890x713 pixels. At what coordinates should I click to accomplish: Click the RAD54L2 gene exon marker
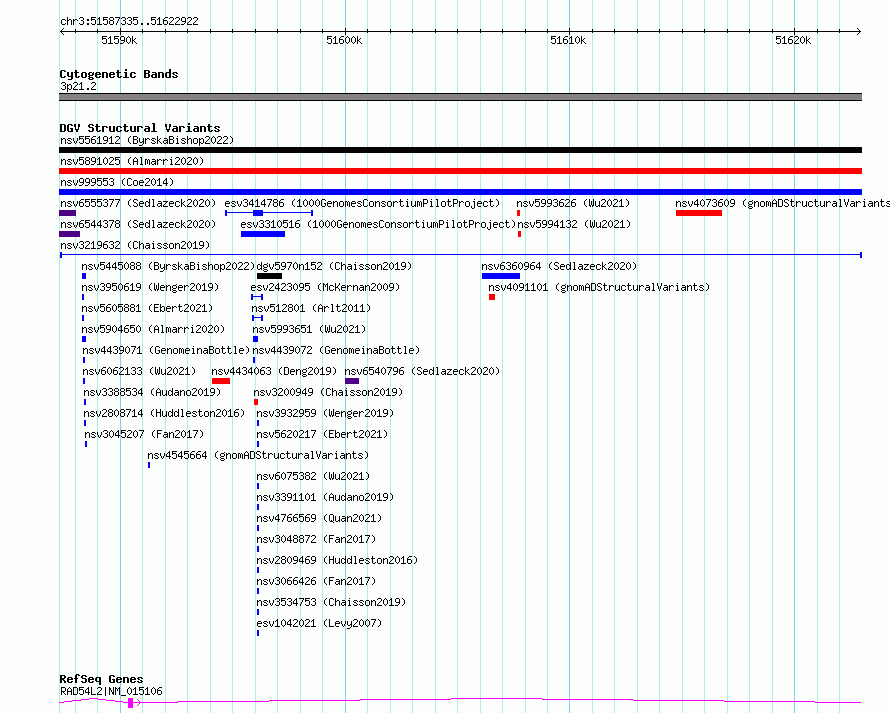tap(131, 703)
